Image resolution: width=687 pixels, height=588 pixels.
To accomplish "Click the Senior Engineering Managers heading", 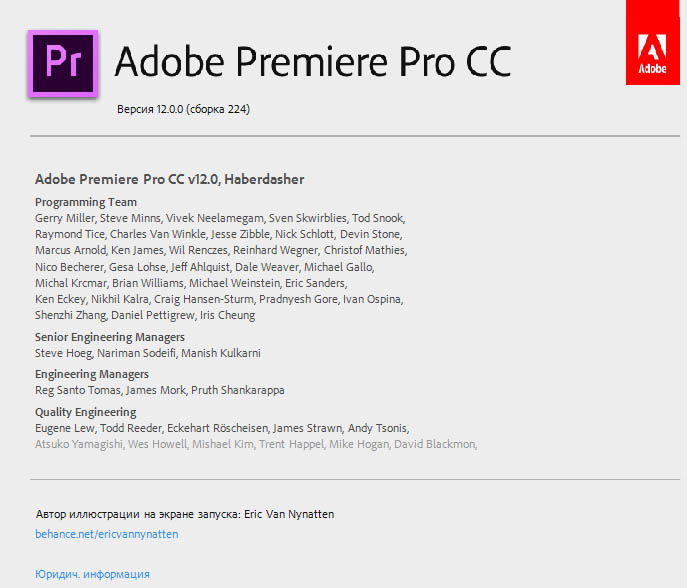I will click(110, 337).
